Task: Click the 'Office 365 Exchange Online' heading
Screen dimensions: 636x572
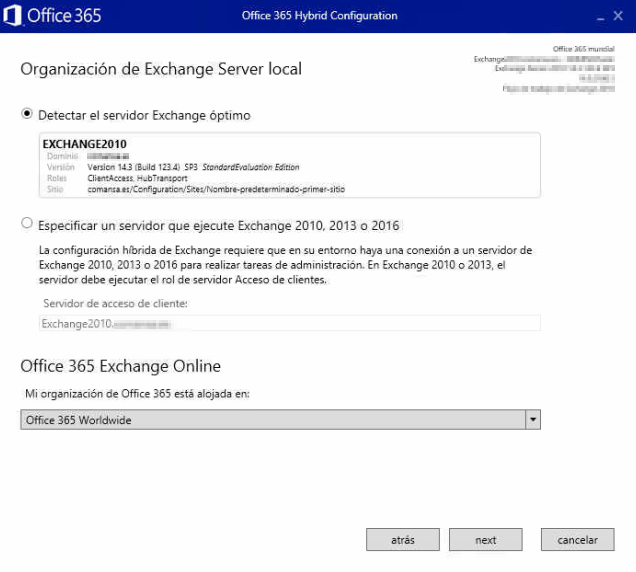Action: pyautogui.click(x=120, y=366)
